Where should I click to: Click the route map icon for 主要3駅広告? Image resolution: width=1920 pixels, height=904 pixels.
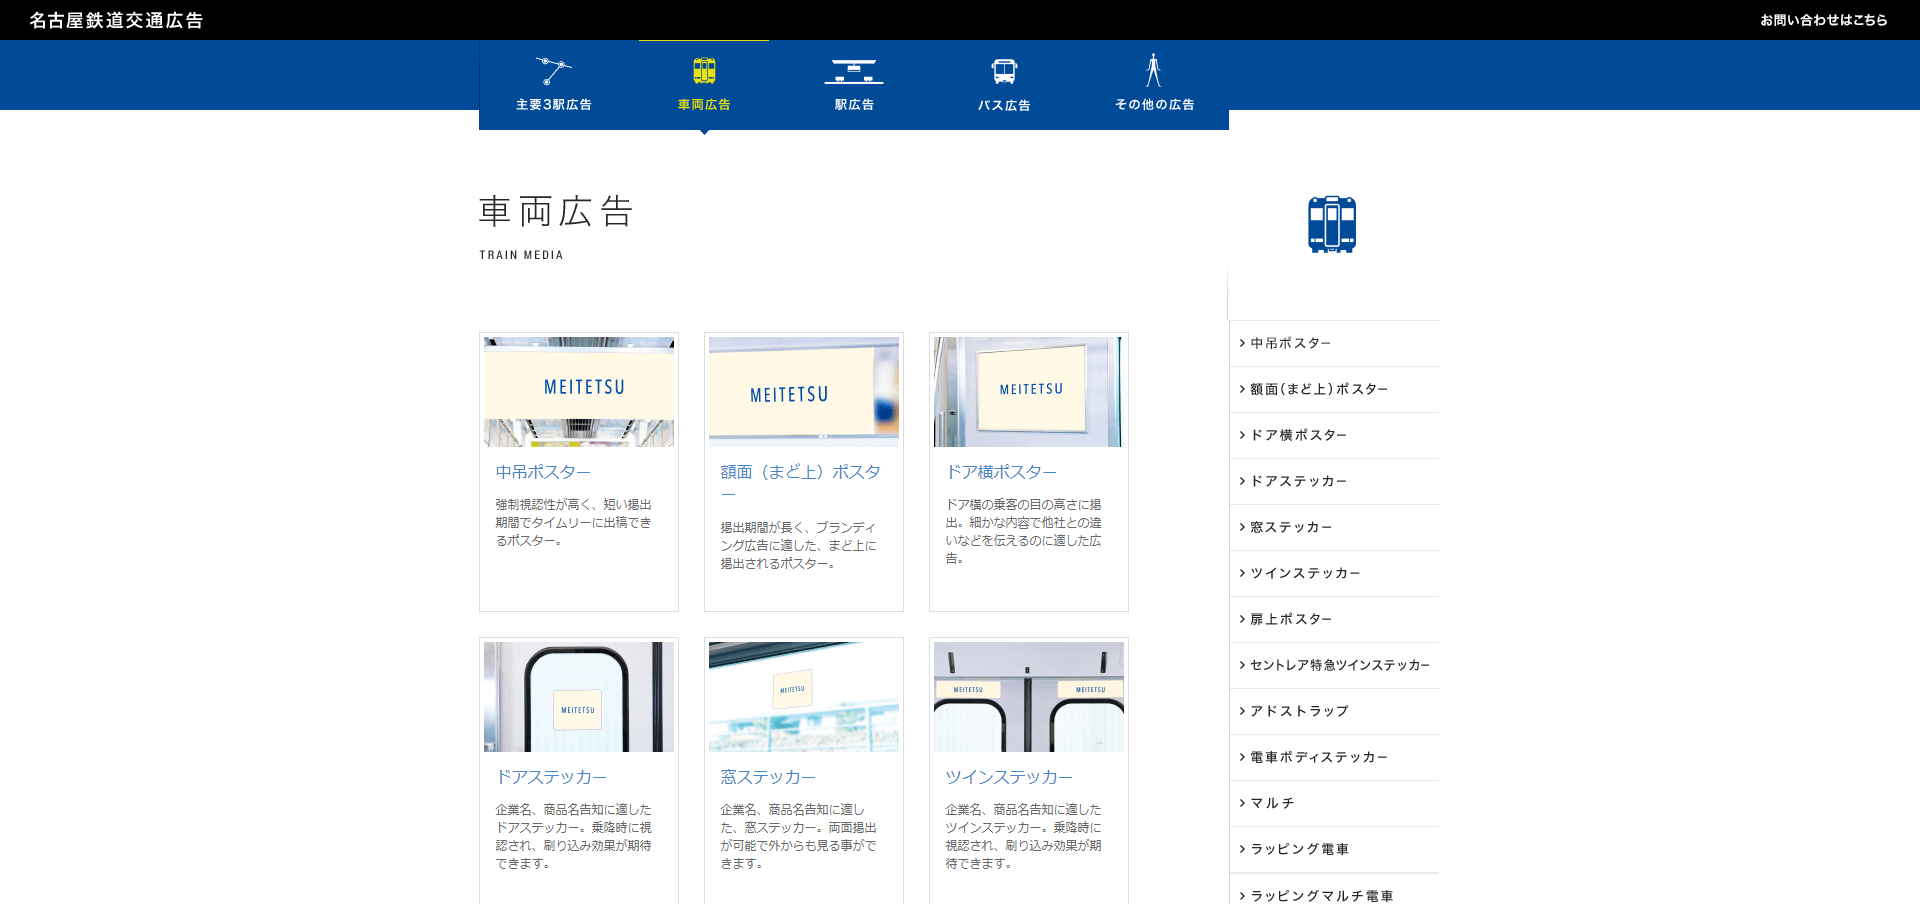pyautogui.click(x=553, y=71)
